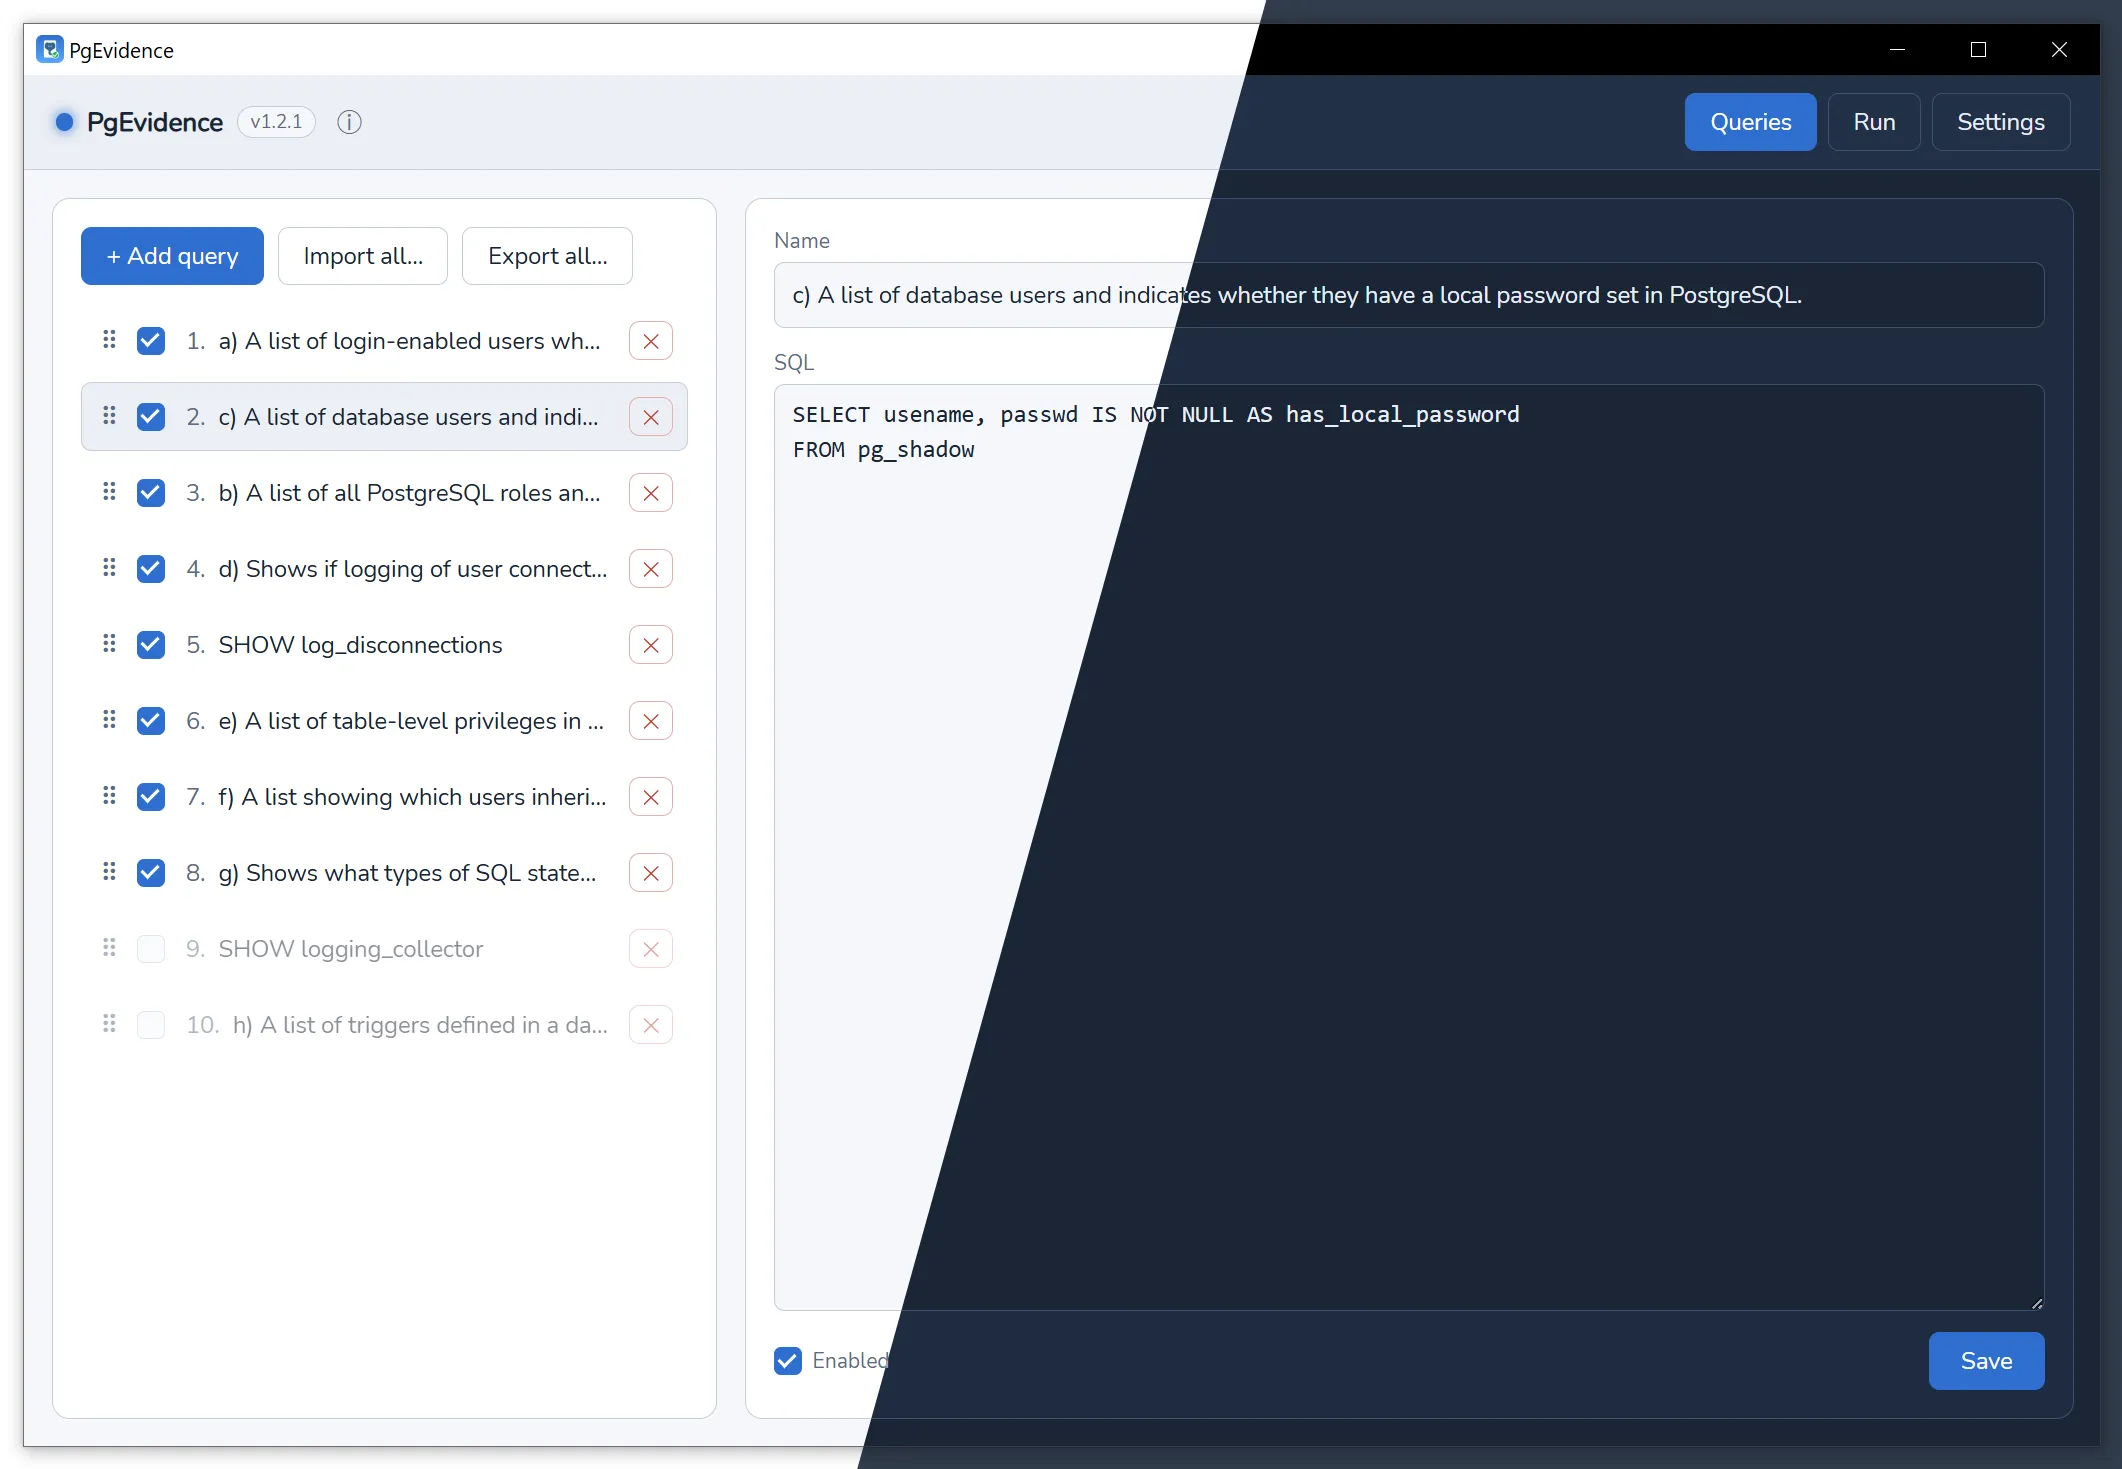Image resolution: width=2122 pixels, height=1469 pixels.
Task: Click the Add query button
Action: click(172, 256)
